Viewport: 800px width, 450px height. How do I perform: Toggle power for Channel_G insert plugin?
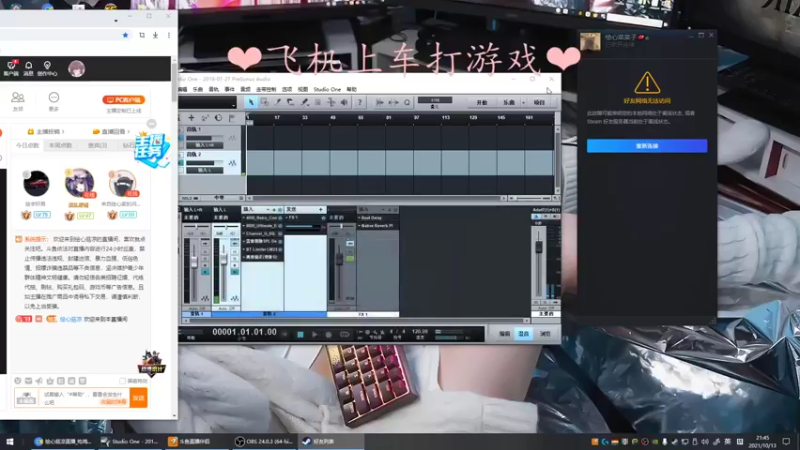pos(280,234)
